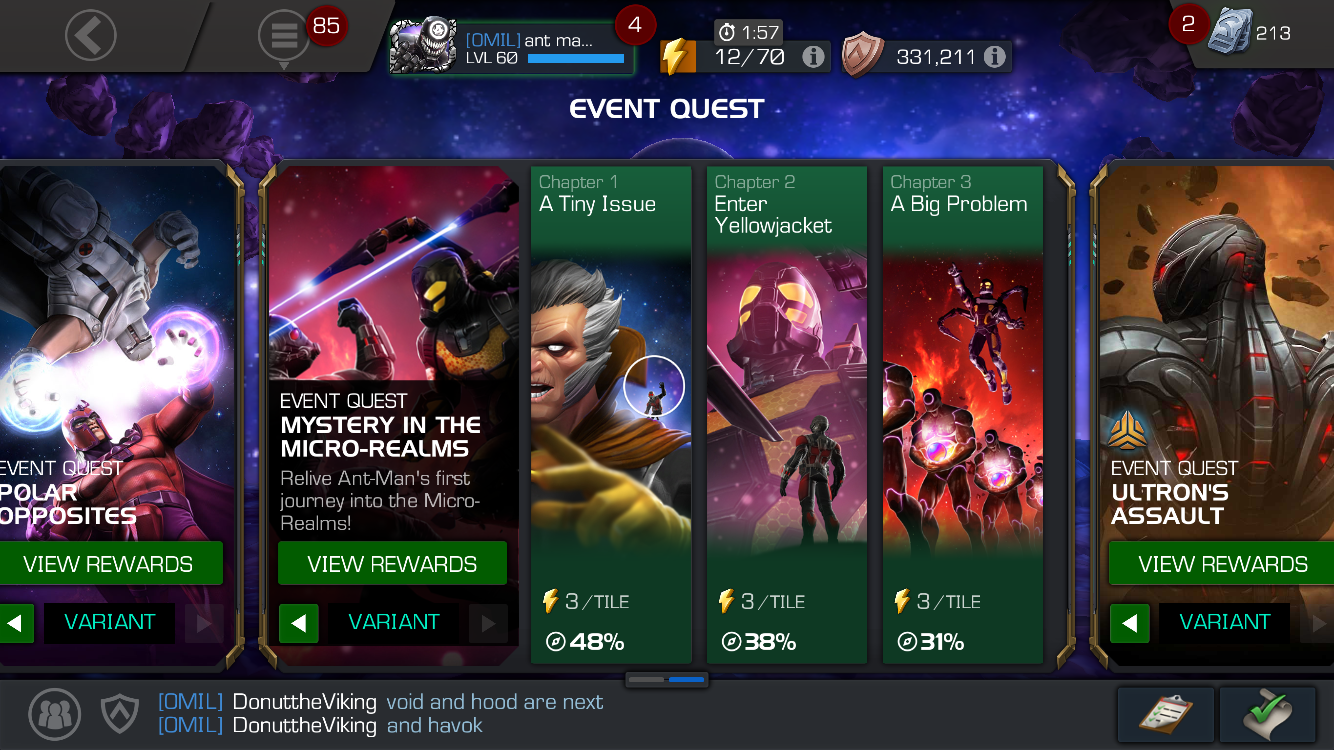
Task: Go back using the top-left arrow
Action: tap(91, 36)
